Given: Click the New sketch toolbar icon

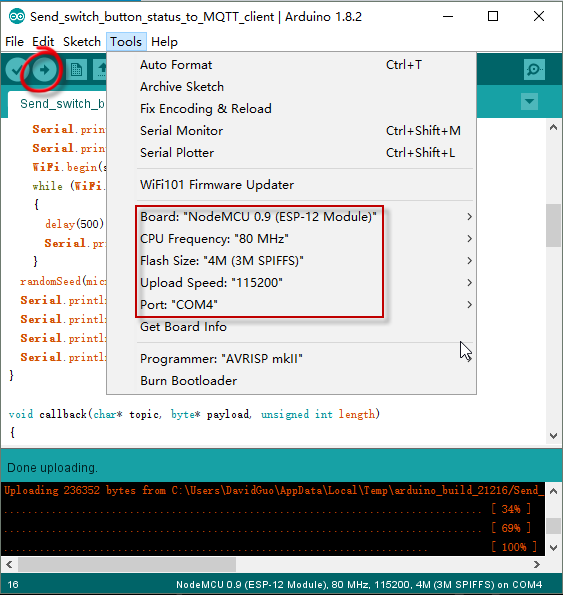Looking at the screenshot, I should pyautogui.click(x=76, y=70).
